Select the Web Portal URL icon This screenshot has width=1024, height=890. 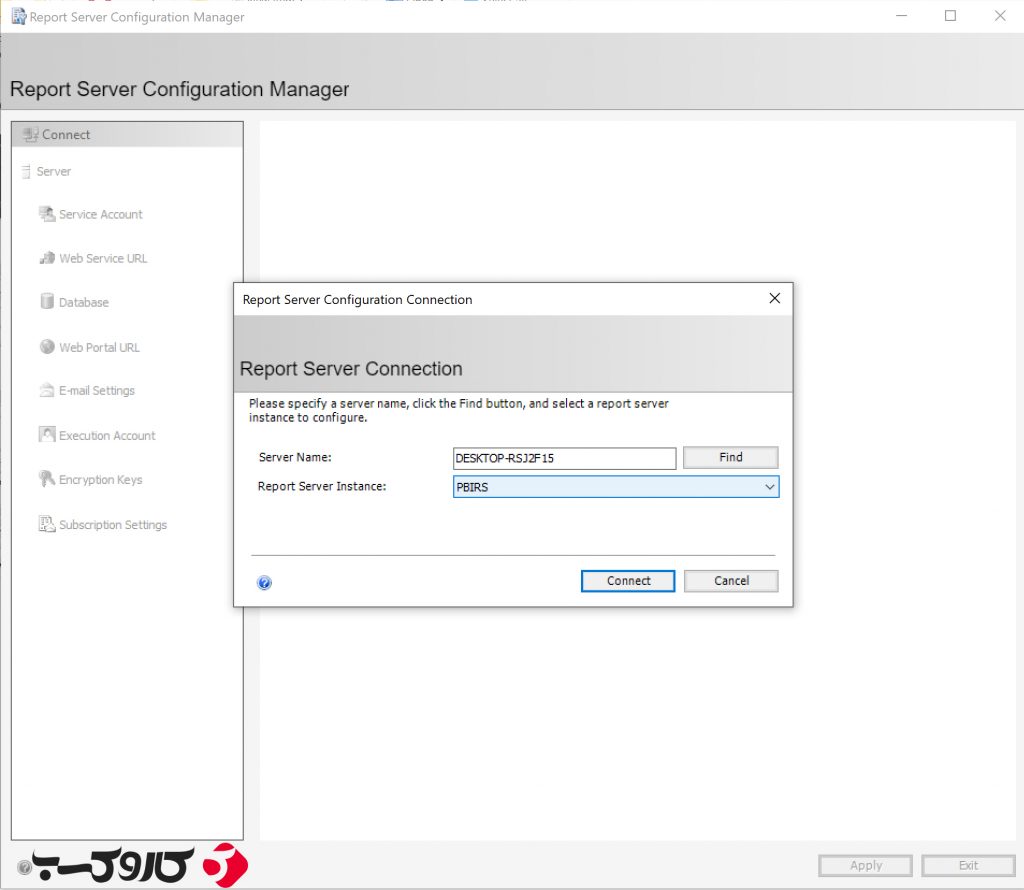point(46,347)
